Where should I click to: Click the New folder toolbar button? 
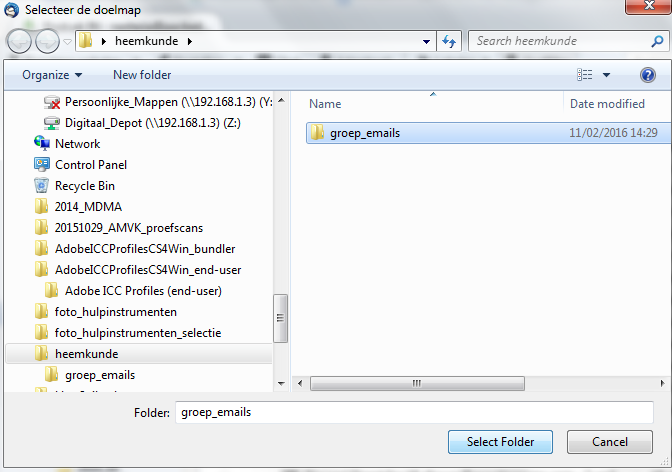click(x=142, y=75)
